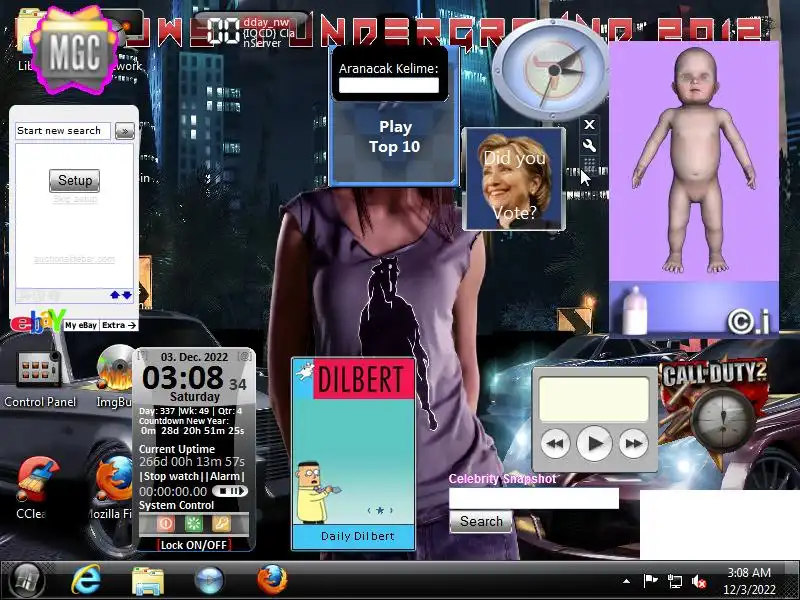800x600 pixels.
Task: Click the muted volume tray icon
Action: [698, 581]
